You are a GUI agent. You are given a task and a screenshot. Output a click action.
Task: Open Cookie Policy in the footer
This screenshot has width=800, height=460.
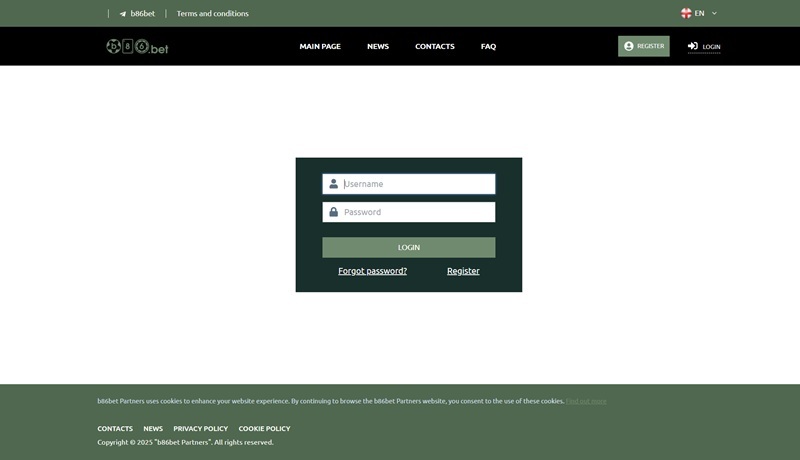(264, 428)
